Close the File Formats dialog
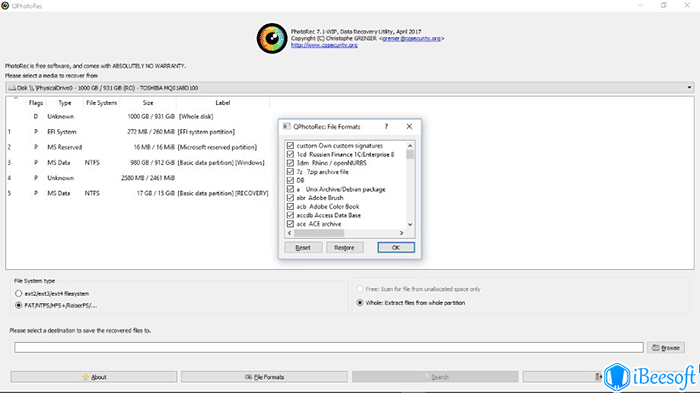 409,126
